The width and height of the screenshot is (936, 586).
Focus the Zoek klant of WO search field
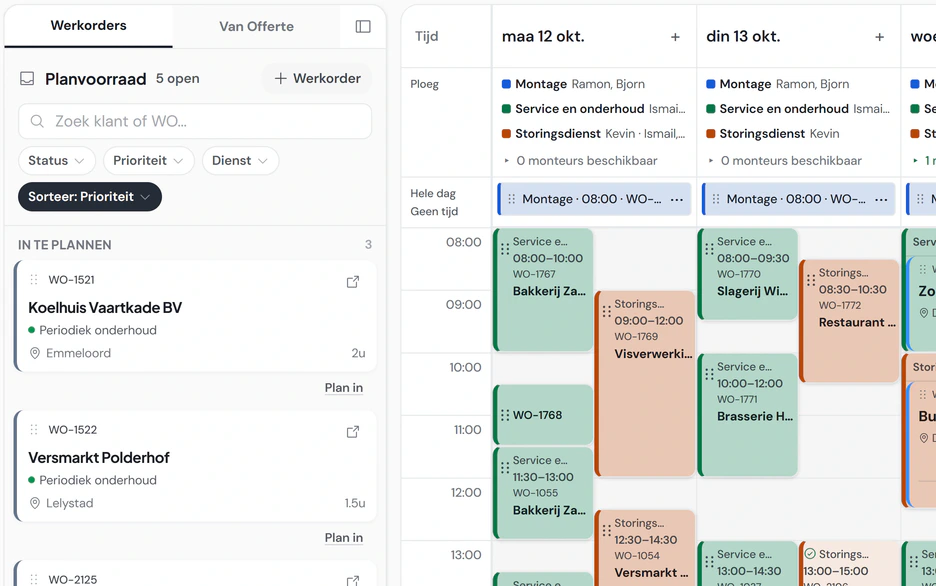click(x=195, y=121)
